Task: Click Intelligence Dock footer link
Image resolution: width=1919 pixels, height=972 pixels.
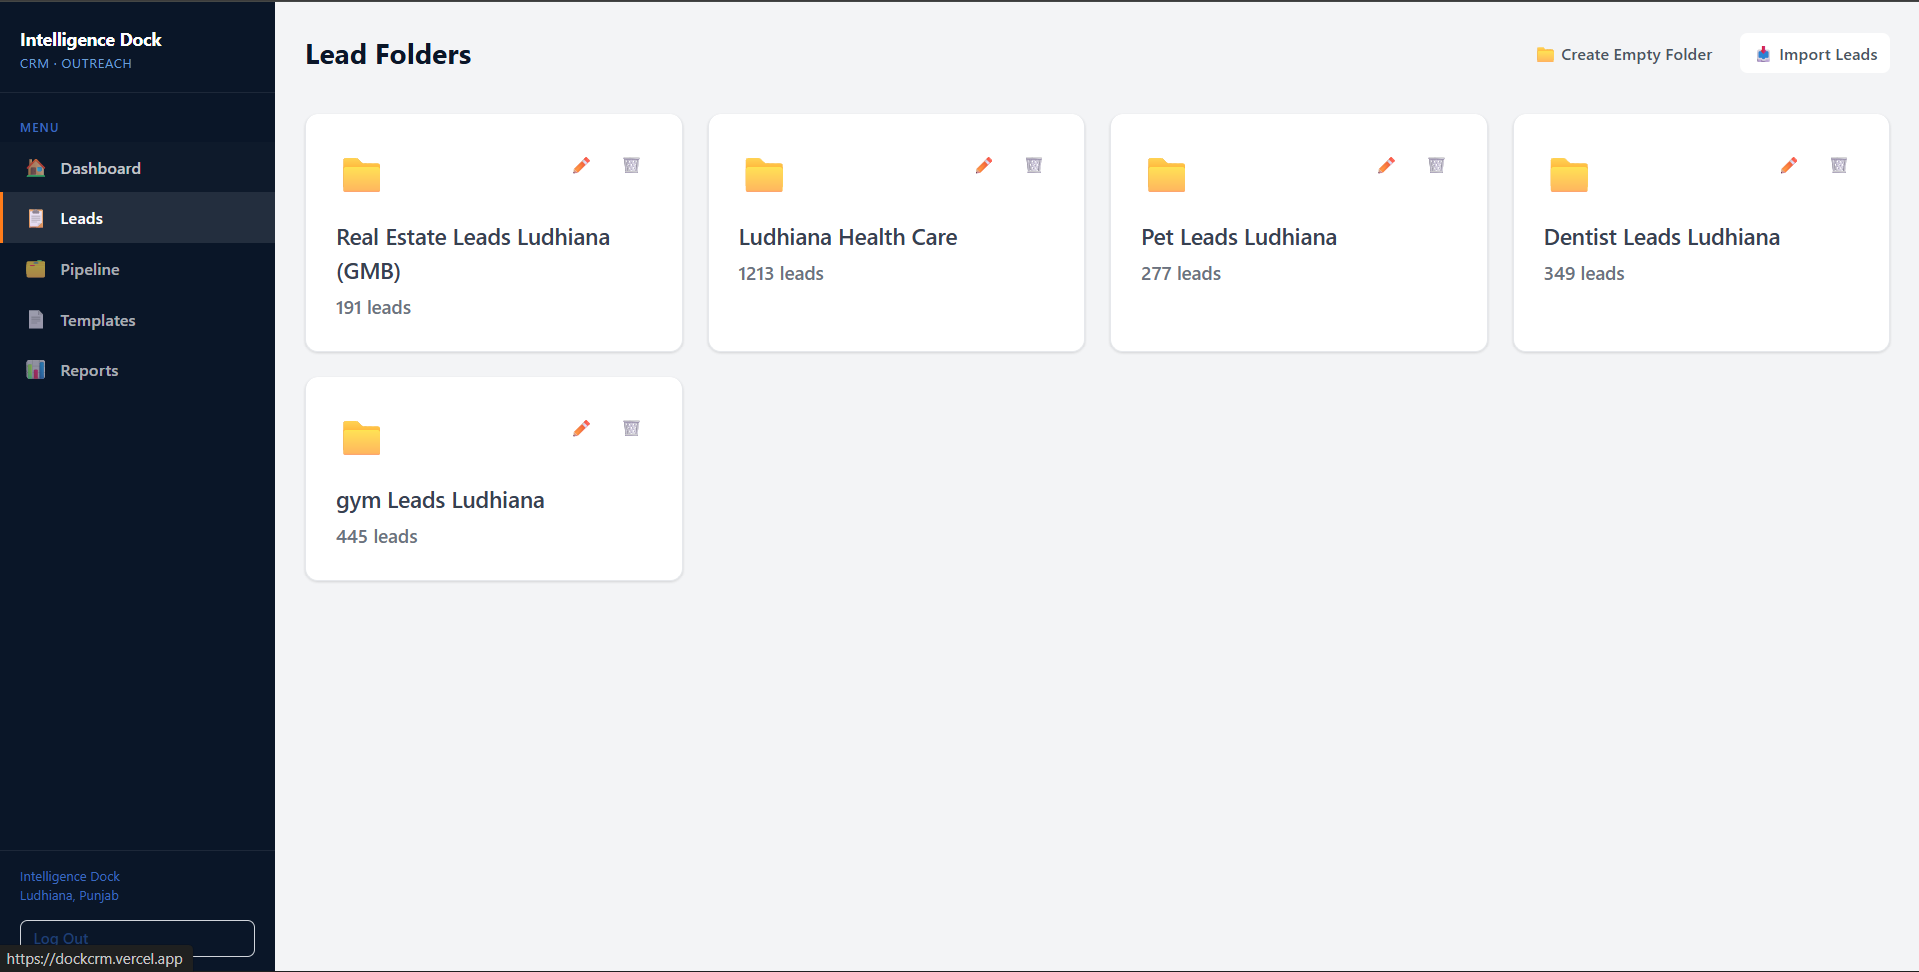Action: tap(70, 876)
